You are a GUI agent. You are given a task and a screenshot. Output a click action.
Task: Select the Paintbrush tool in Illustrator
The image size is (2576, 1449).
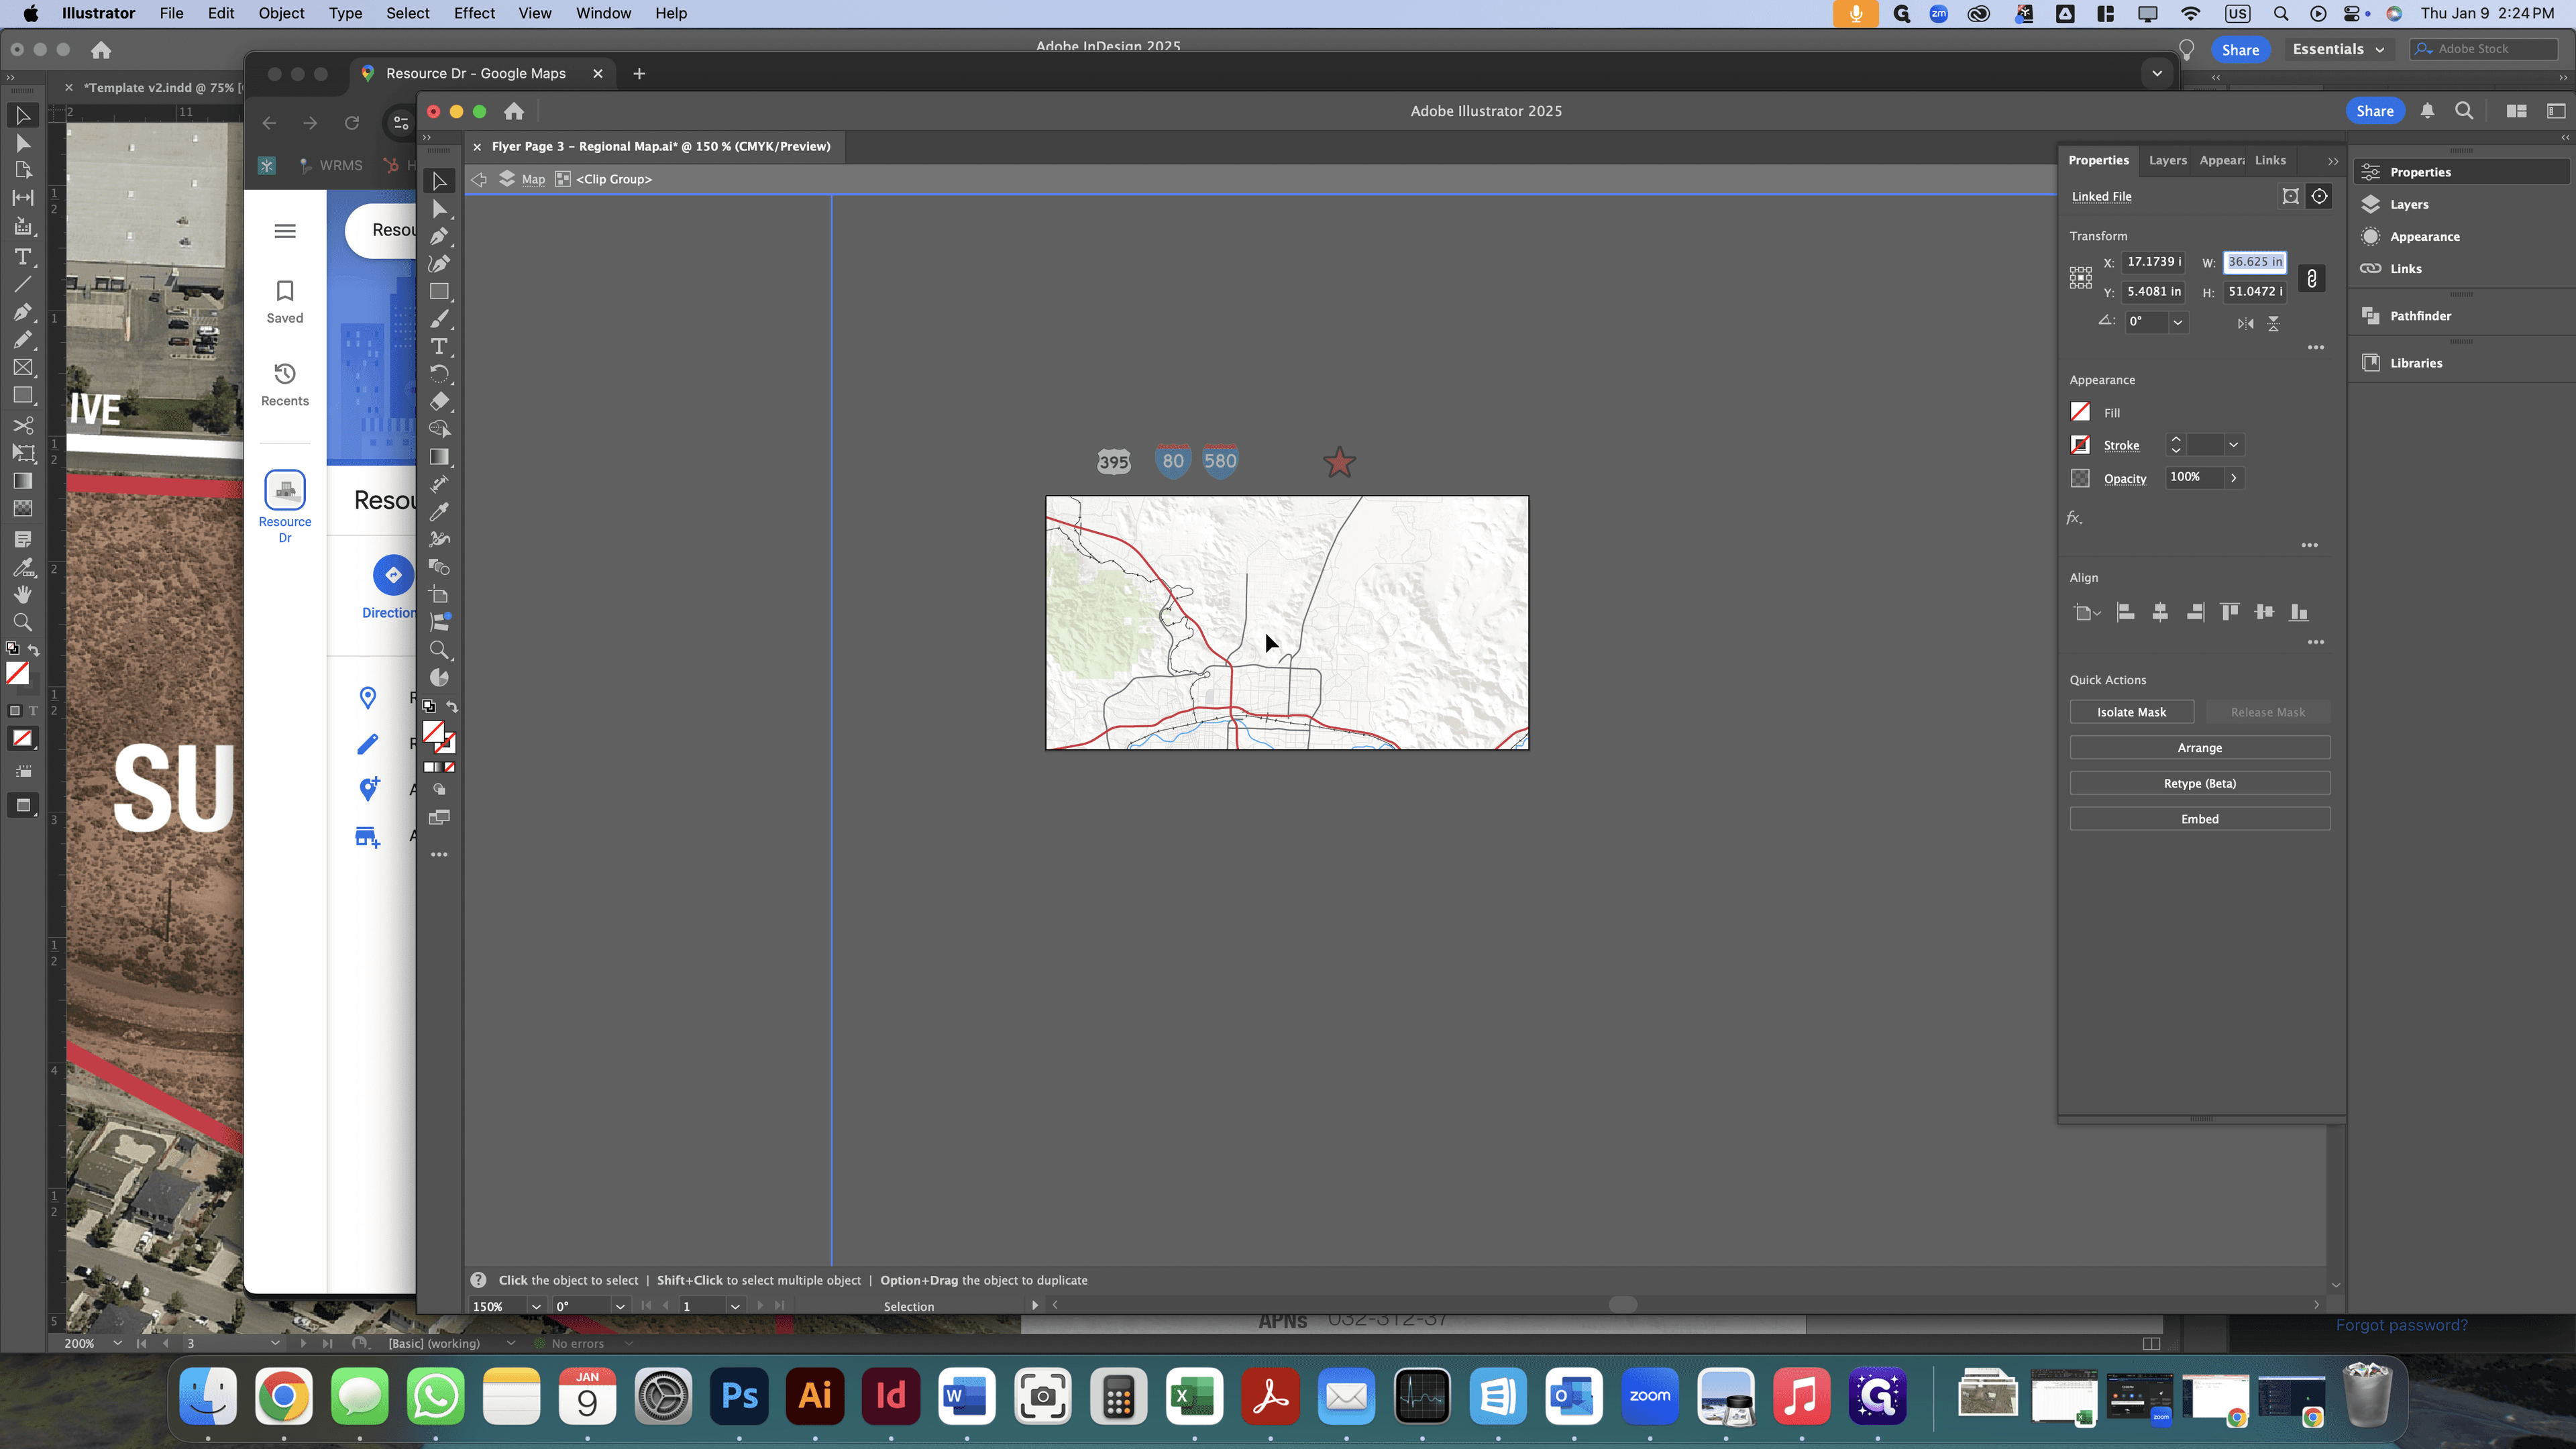click(439, 319)
